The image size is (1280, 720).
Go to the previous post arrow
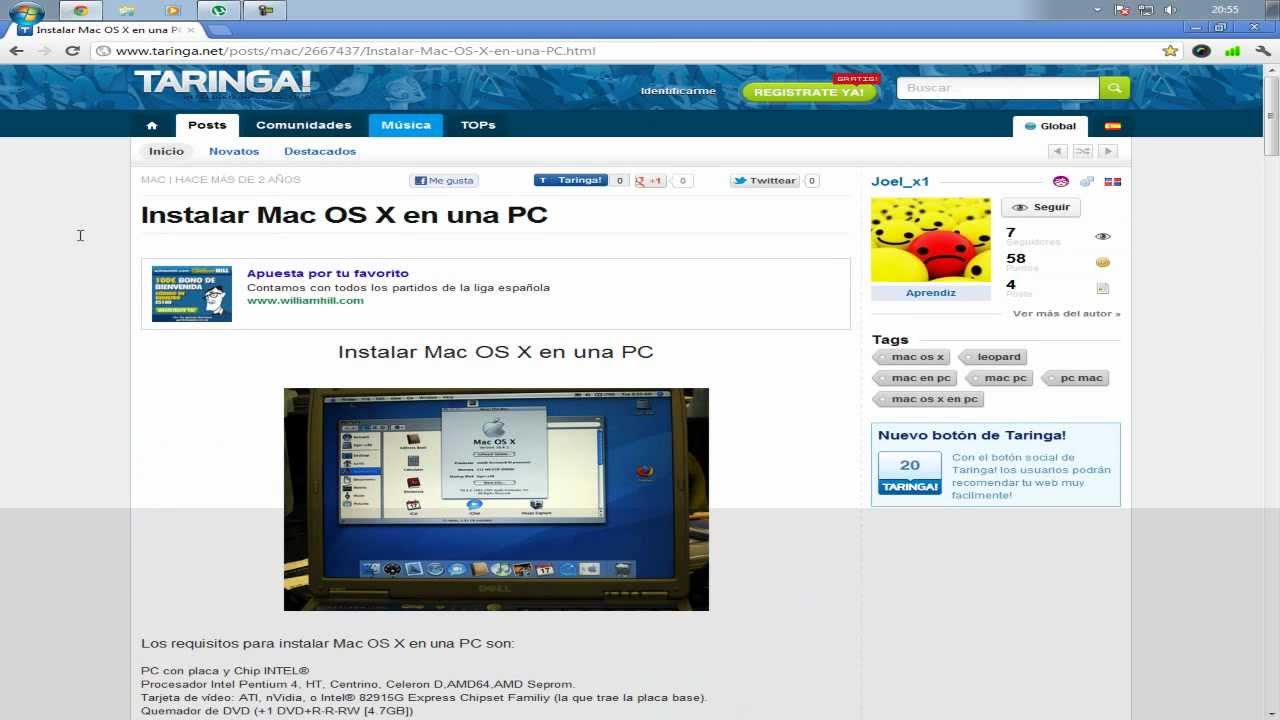[x=1058, y=151]
